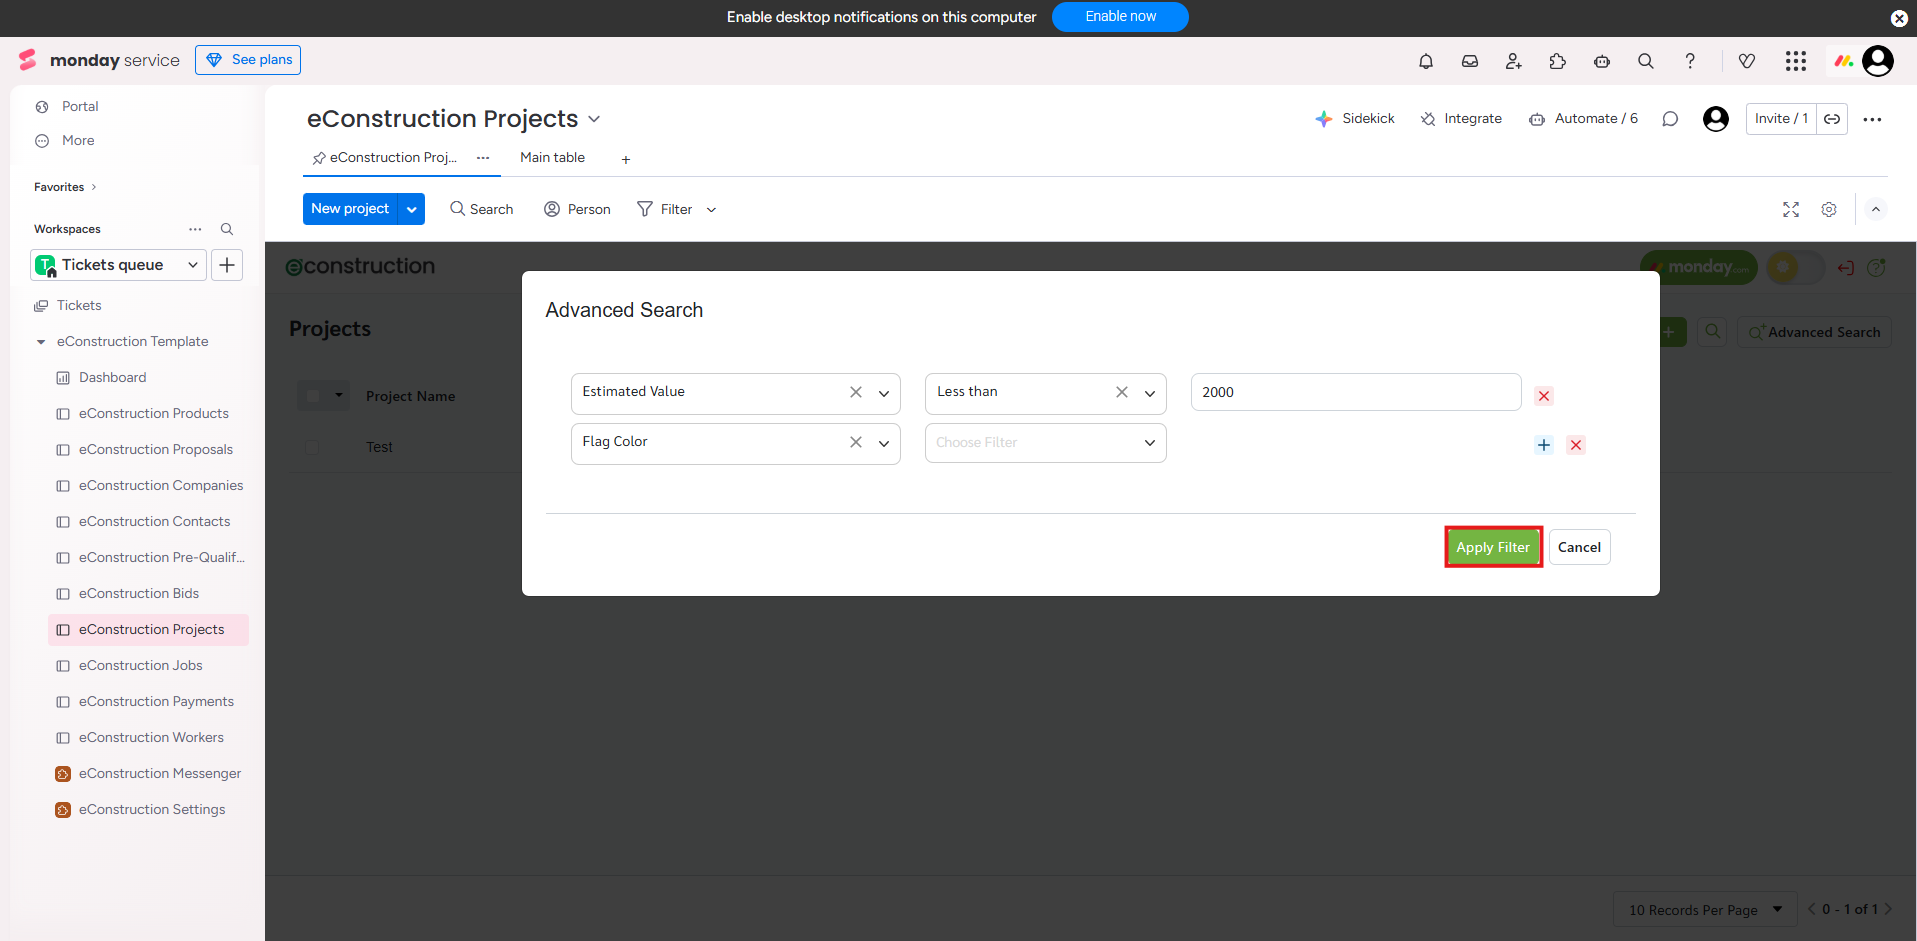Screen dimensions: 1917x941
Task: Click the Apply Filter button
Action: pos(1492,547)
